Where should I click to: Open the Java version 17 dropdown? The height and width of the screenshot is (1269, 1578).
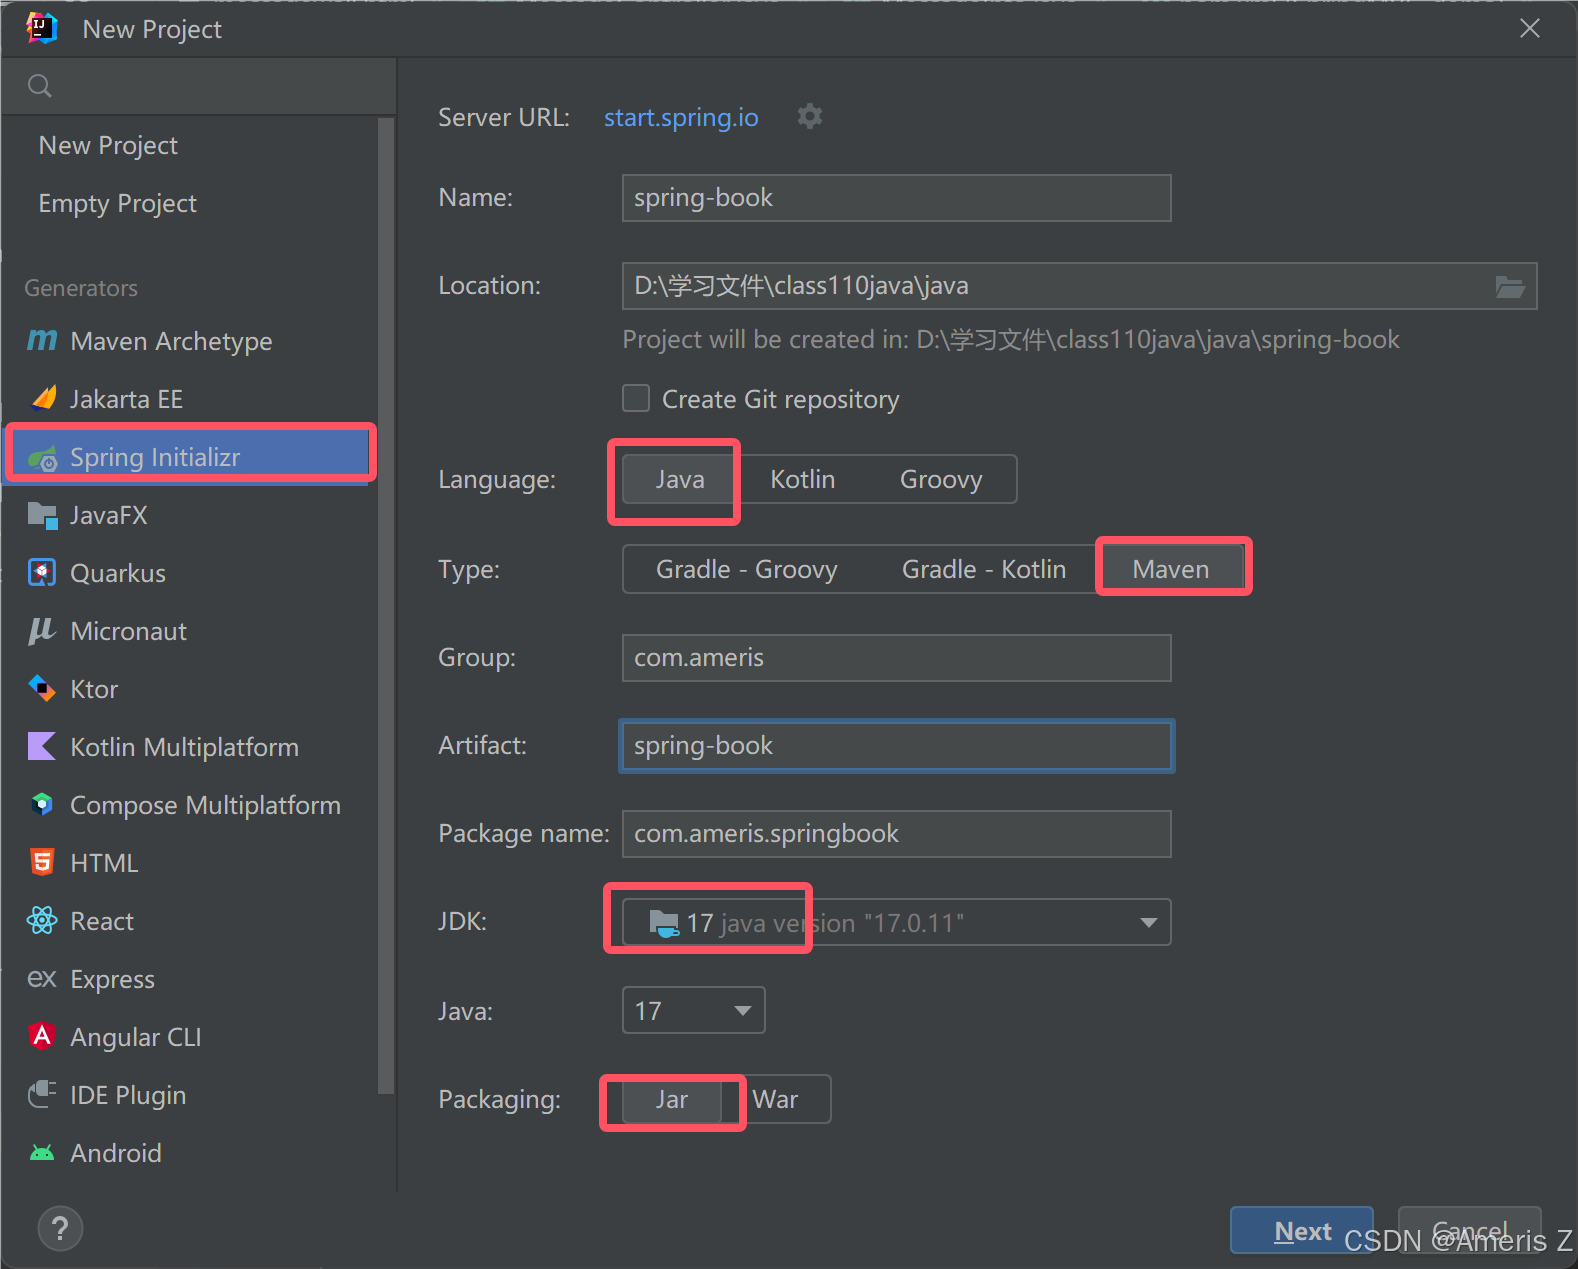[694, 1010]
